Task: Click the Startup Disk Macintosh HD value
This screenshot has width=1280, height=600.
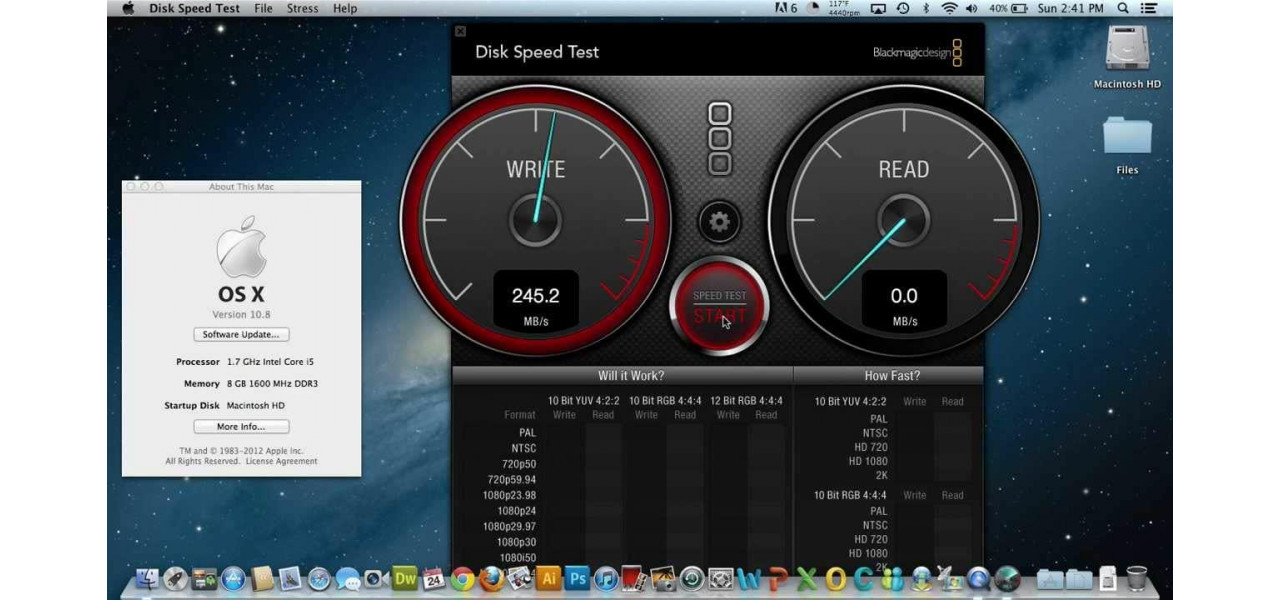Action: click(x=256, y=406)
